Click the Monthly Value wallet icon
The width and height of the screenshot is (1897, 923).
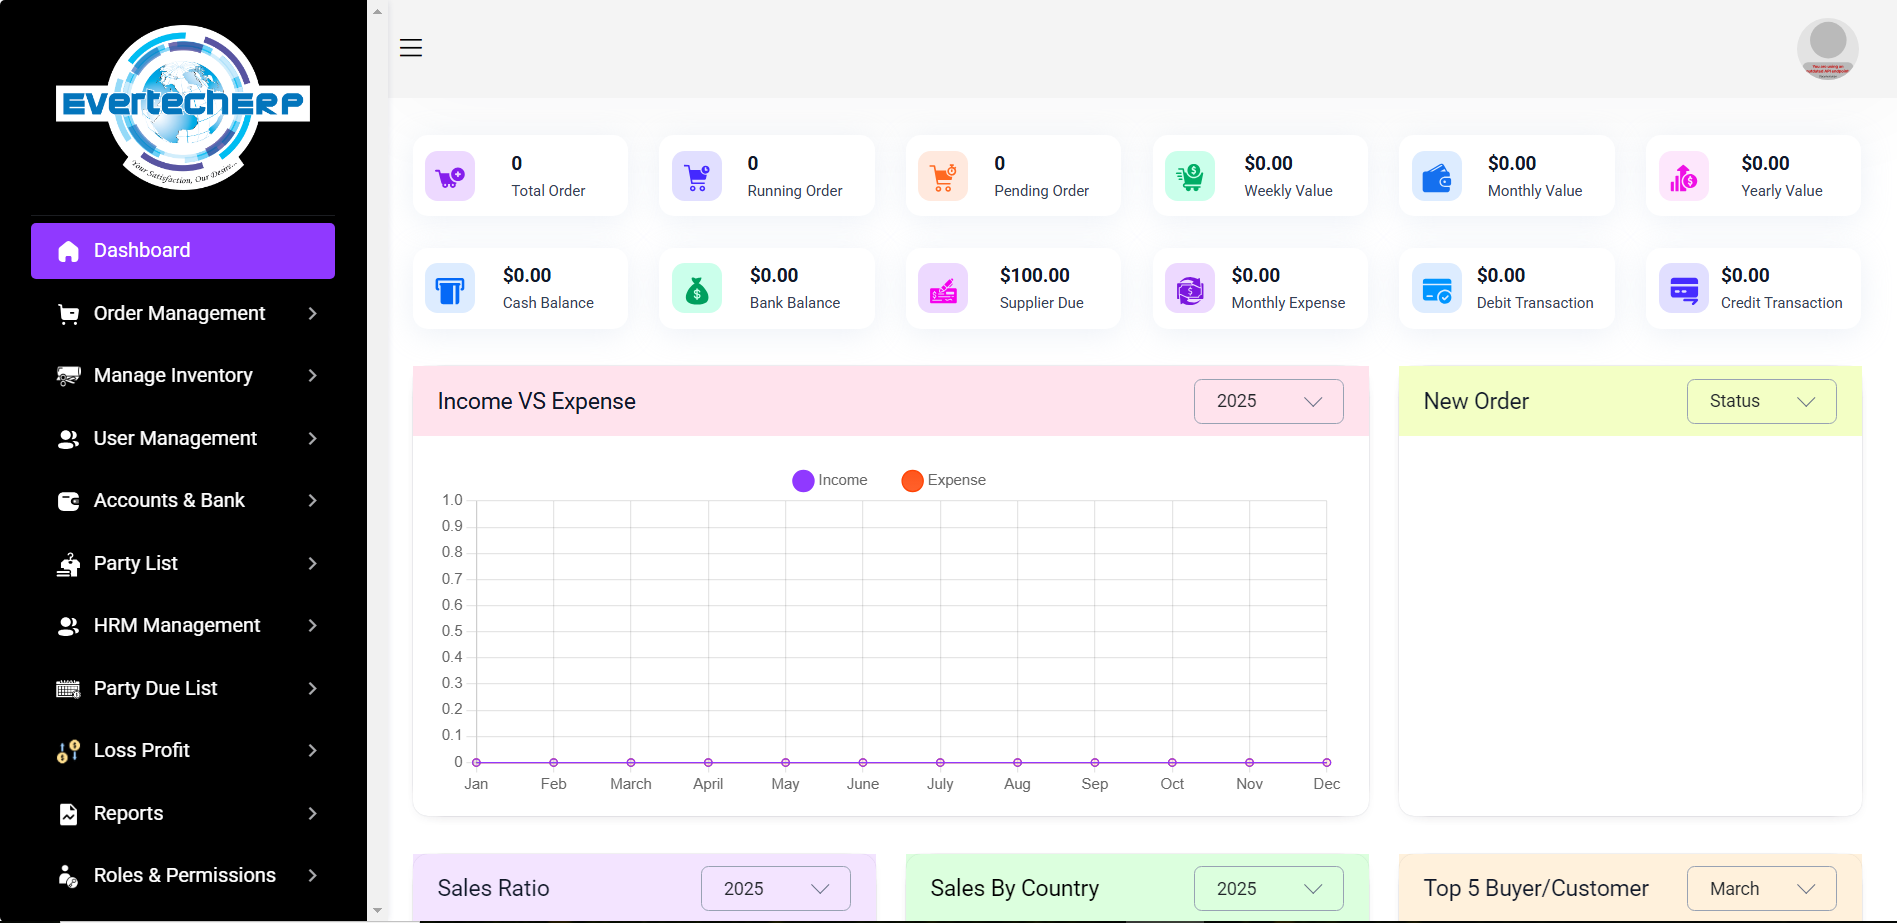tap(1437, 177)
